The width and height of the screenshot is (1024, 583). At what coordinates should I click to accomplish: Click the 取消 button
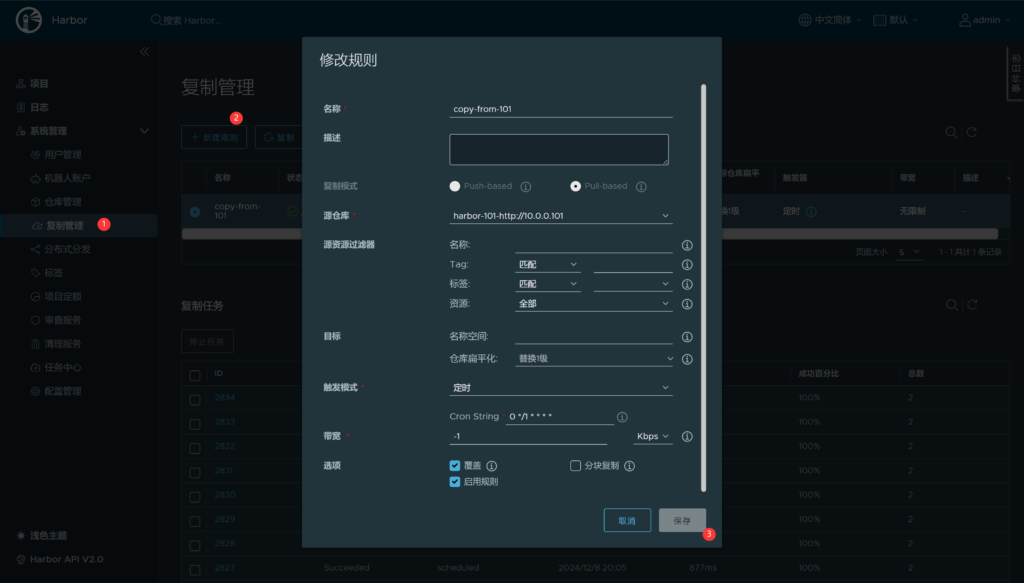pyautogui.click(x=627, y=520)
